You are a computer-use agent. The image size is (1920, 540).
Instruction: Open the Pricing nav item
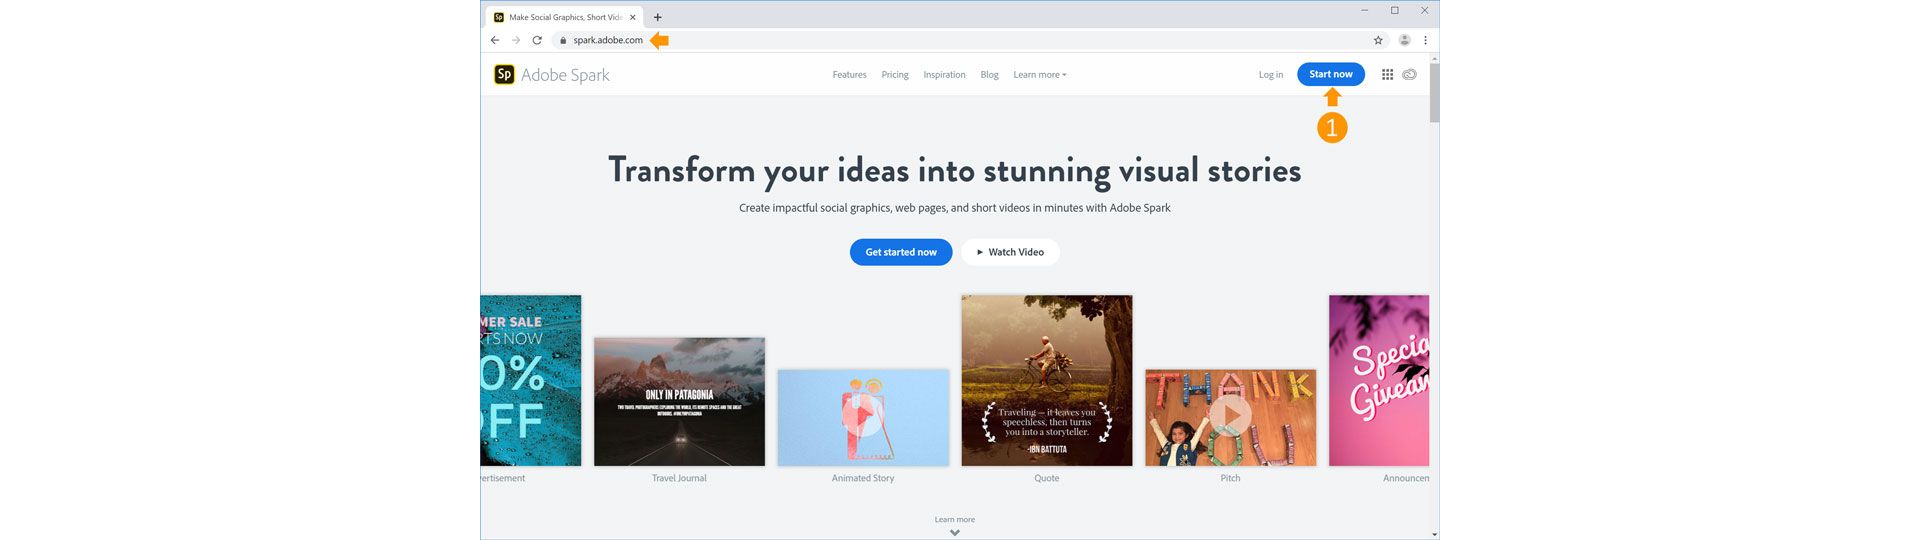pyautogui.click(x=895, y=75)
